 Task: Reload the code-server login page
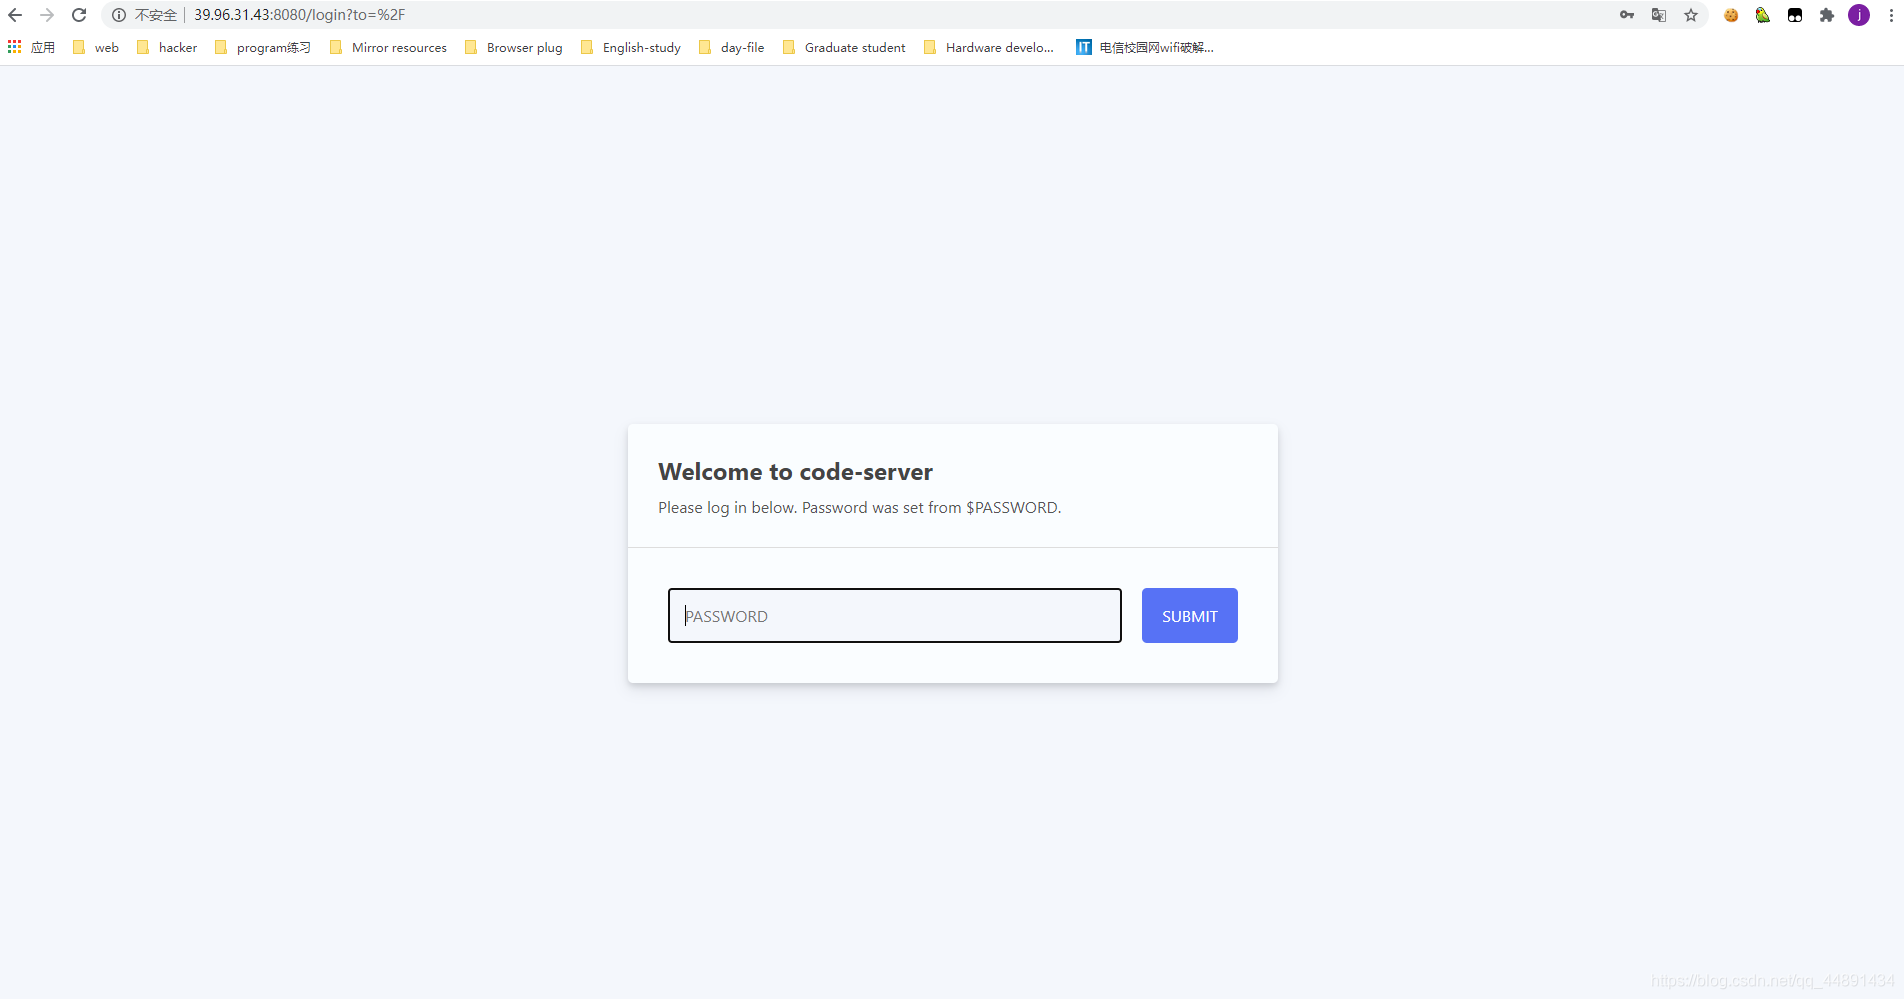point(79,15)
